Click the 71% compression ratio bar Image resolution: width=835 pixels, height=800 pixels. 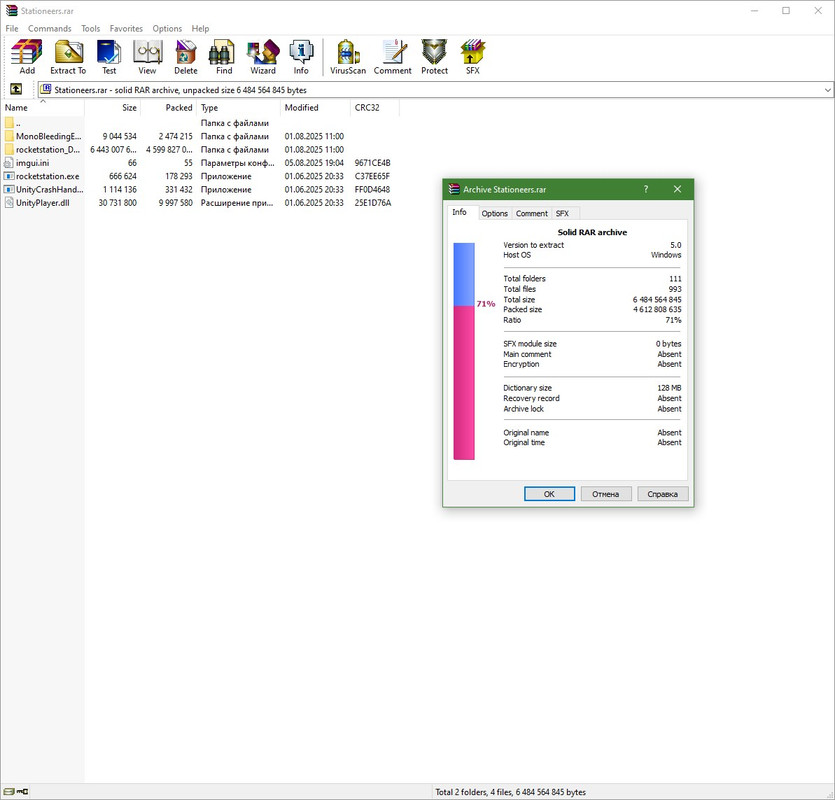tap(464, 351)
